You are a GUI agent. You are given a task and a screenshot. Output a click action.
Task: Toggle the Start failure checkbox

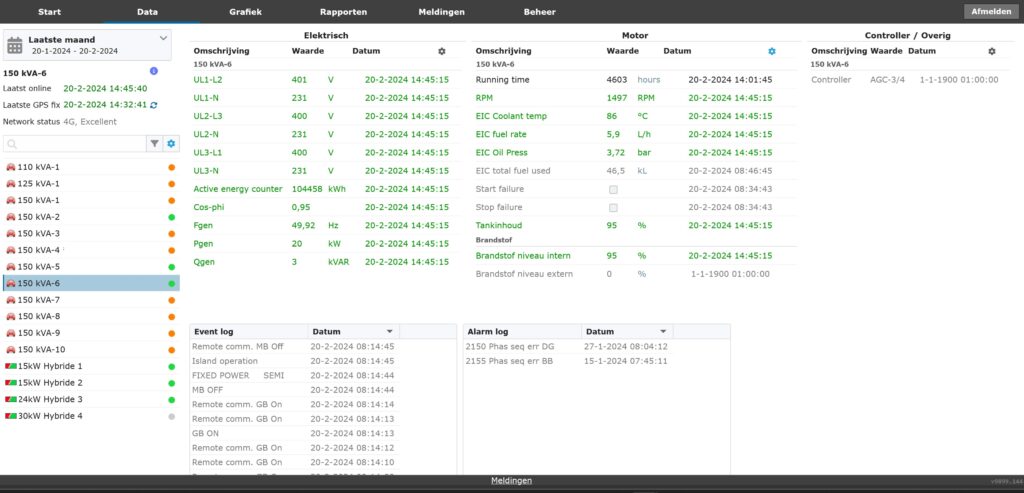coord(613,189)
